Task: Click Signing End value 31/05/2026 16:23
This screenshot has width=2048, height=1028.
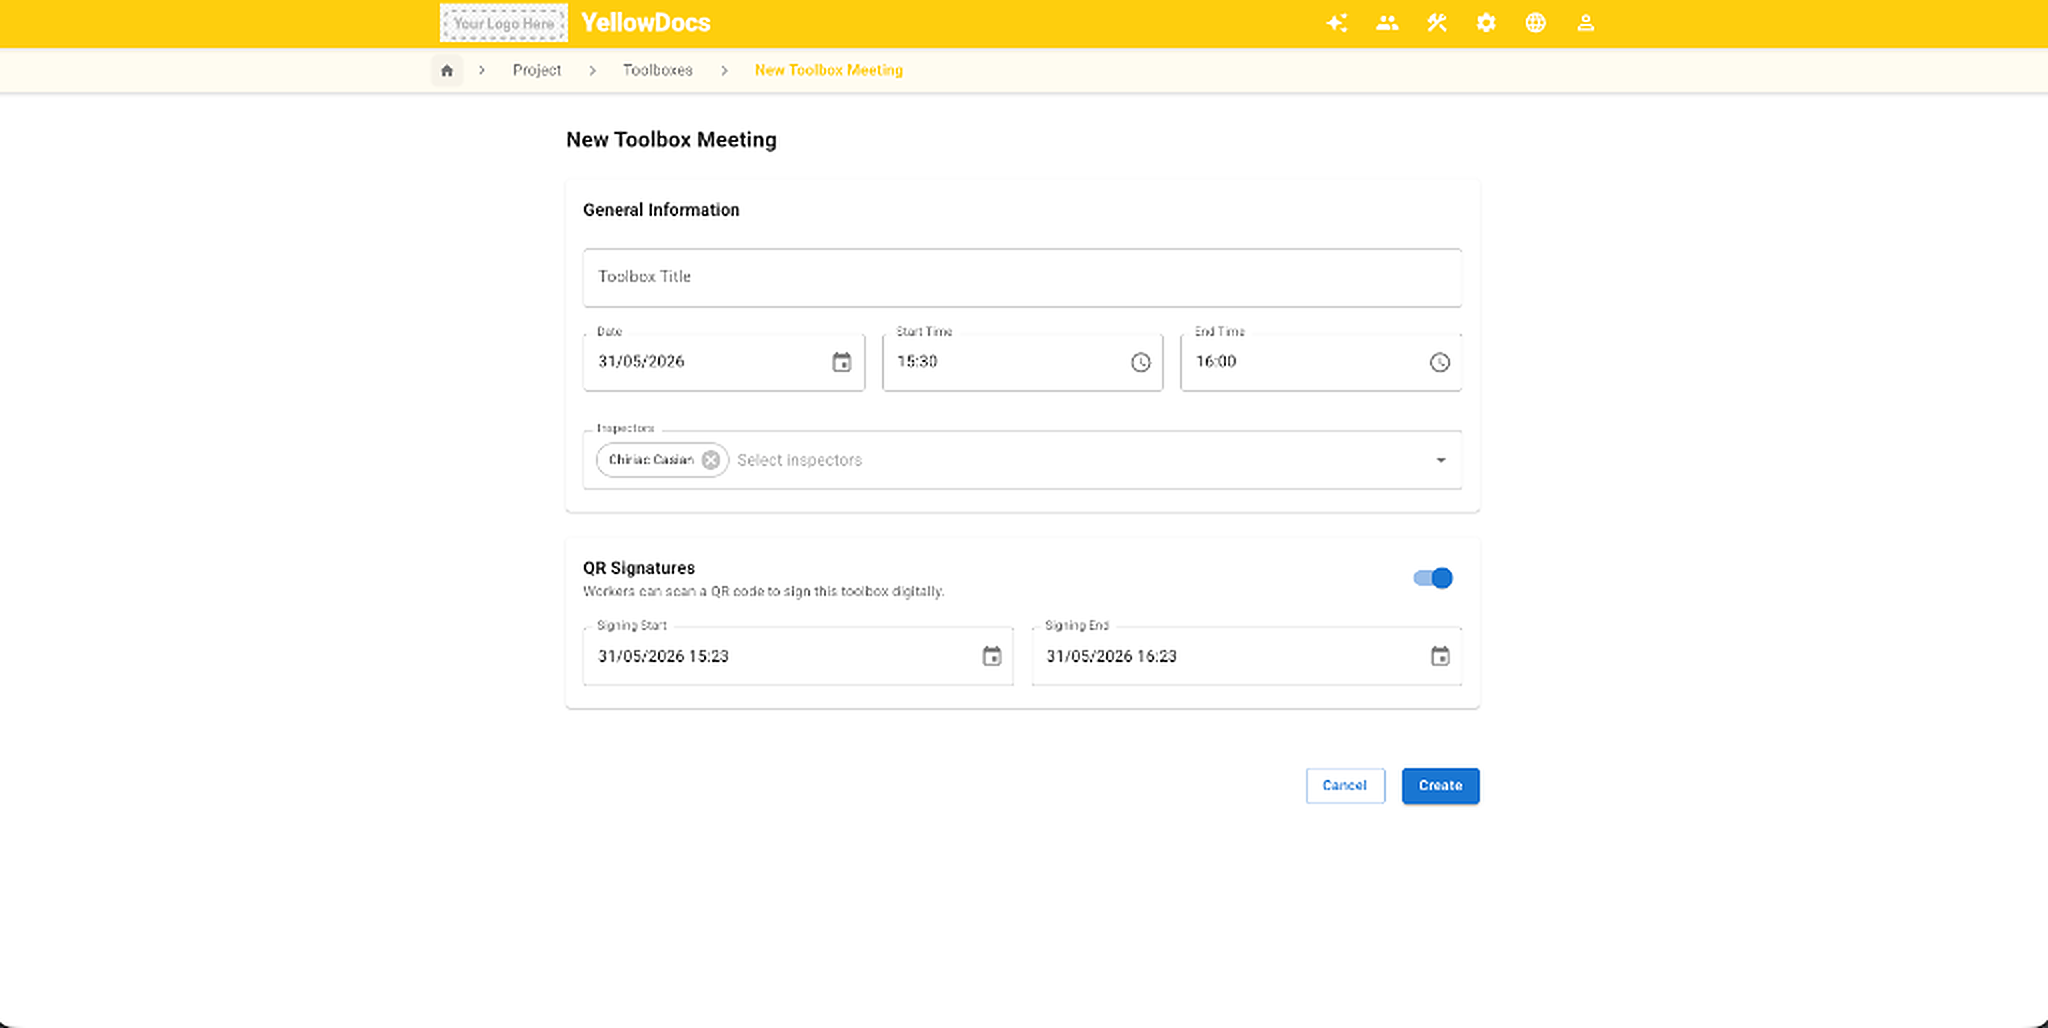Action: tap(1111, 656)
